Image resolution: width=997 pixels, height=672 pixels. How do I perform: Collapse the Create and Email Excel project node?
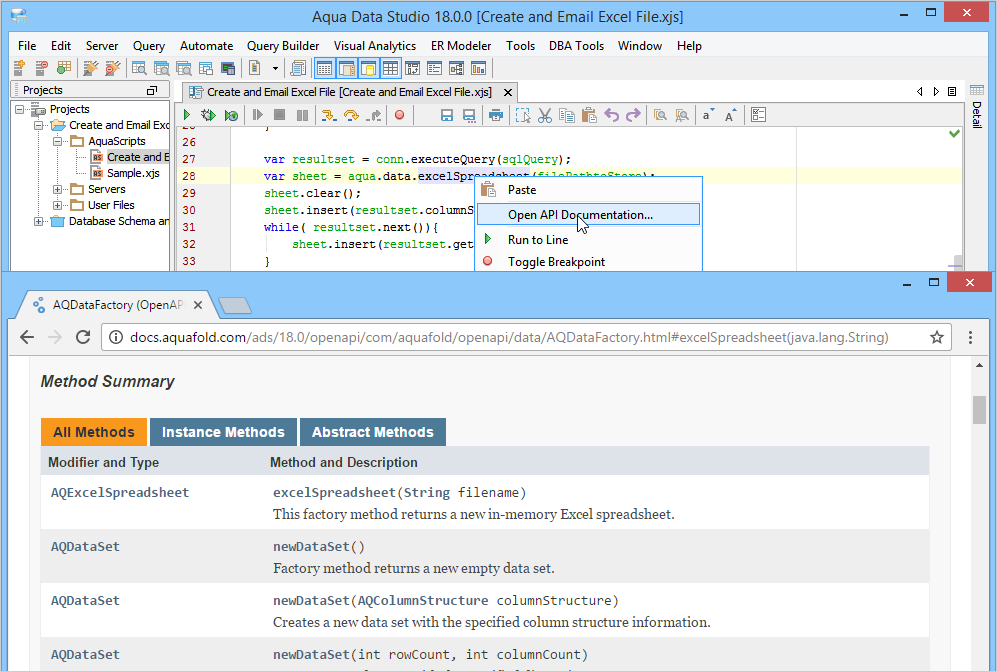(39, 125)
